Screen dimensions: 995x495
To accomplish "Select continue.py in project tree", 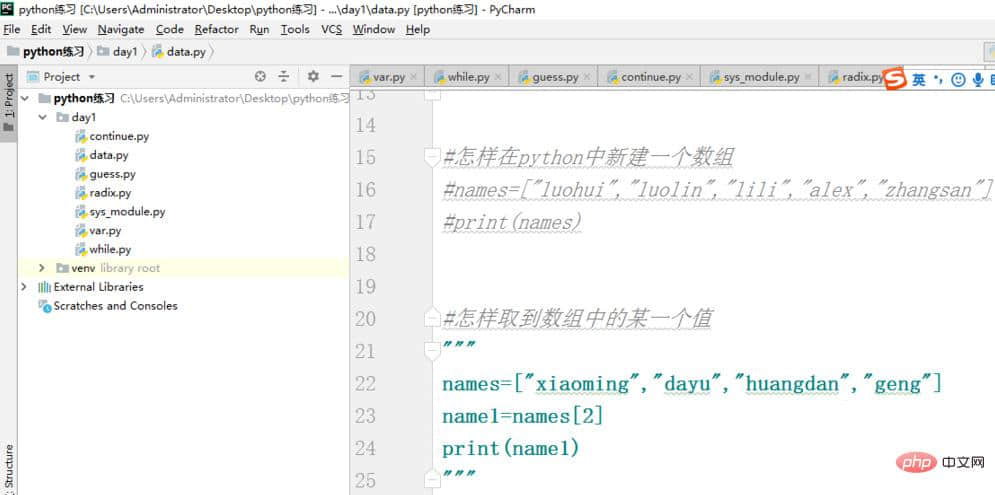I will pos(119,136).
